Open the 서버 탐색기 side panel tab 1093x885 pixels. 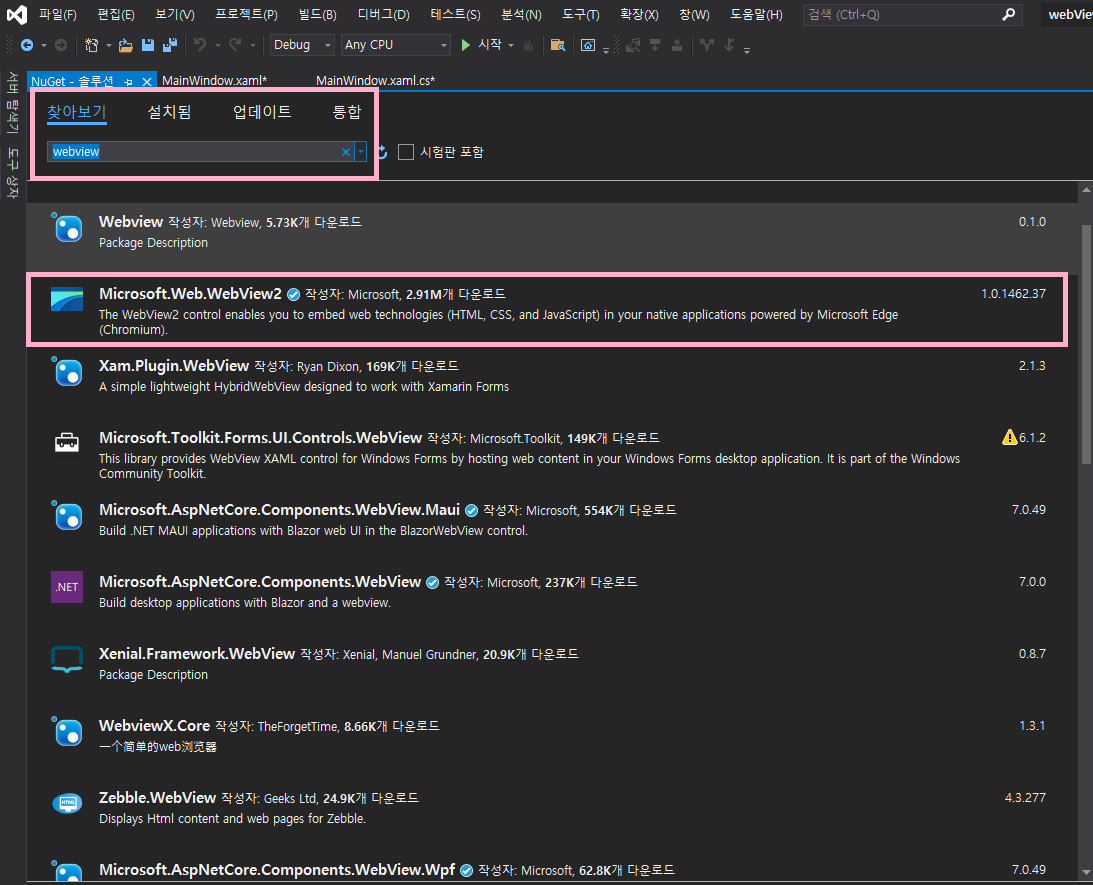coord(12,103)
